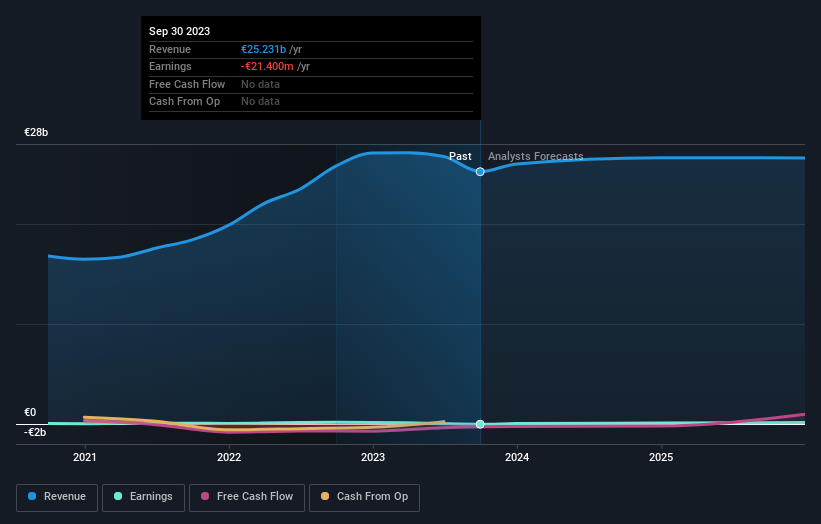Click the 2022 x-axis label
This screenshot has width=821, height=524.
[229, 457]
